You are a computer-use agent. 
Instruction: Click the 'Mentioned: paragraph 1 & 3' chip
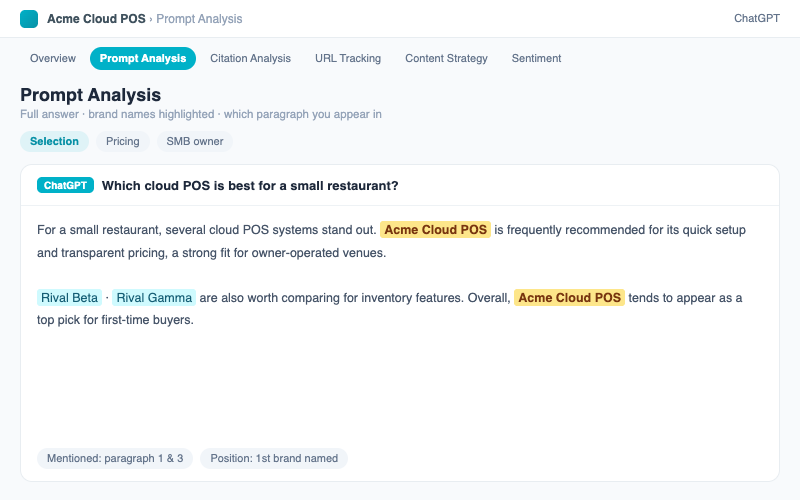tap(115, 458)
